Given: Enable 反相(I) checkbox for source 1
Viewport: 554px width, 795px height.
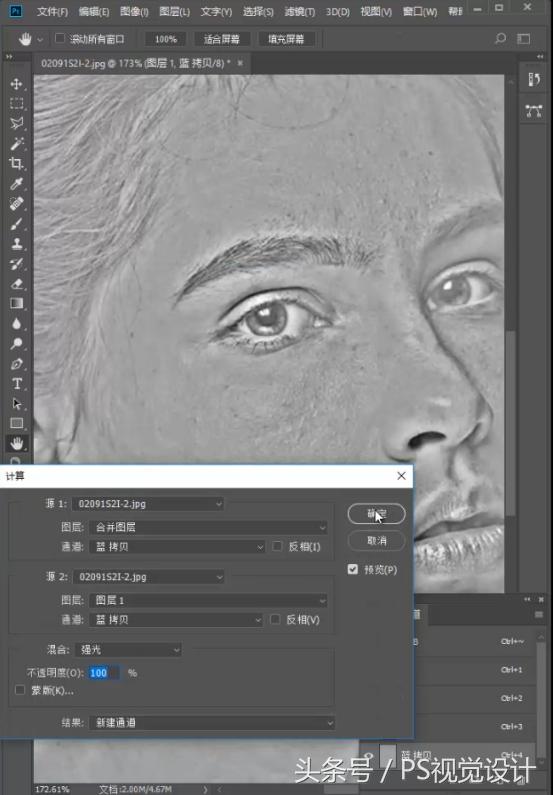Looking at the screenshot, I should tap(277, 546).
